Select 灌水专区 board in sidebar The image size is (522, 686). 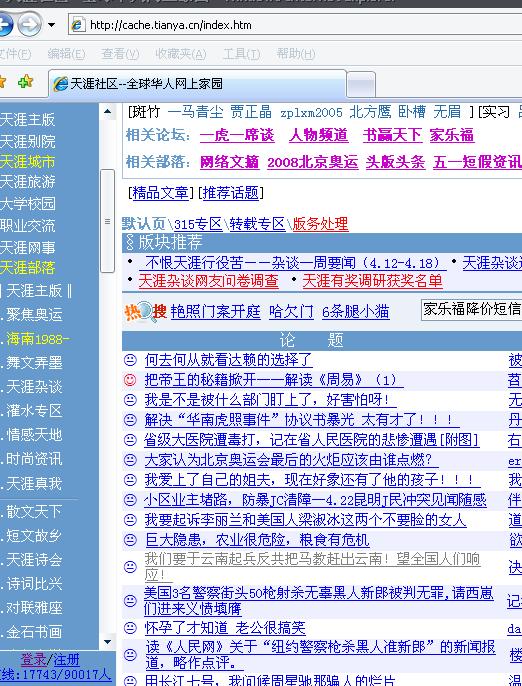point(34,410)
